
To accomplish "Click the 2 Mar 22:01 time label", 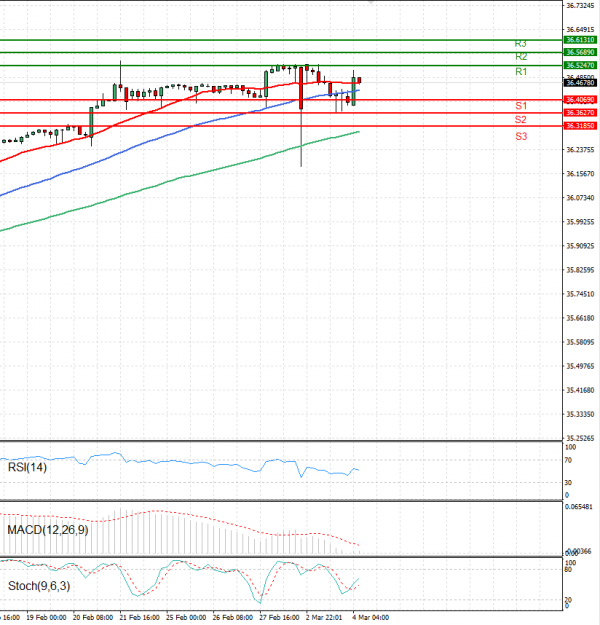I will pos(324,617).
